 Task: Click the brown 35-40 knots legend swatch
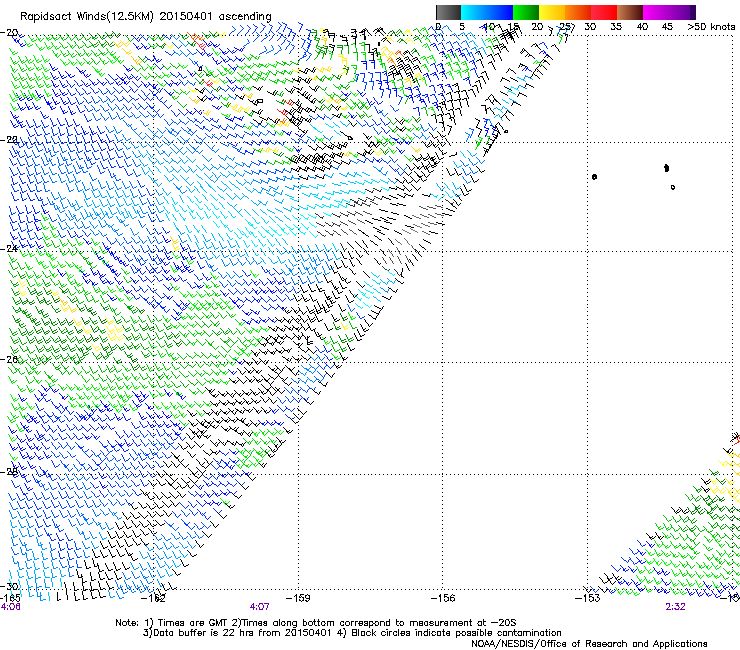point(630,12)
